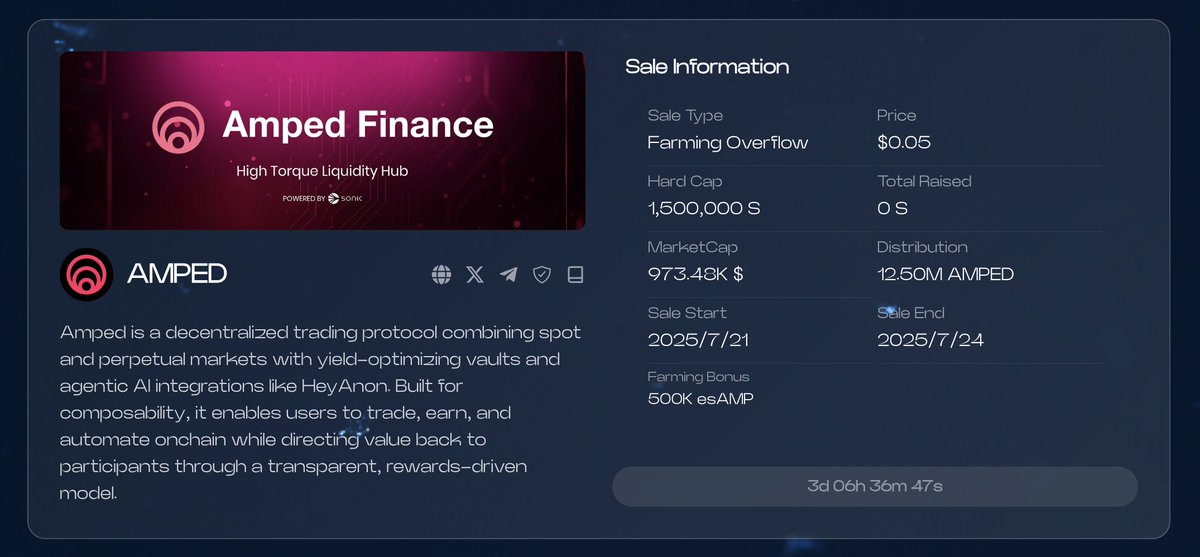This screenshot has width=1200, height=557.
Task: Click the round AMPED token logo
Action: pos(86,274)
